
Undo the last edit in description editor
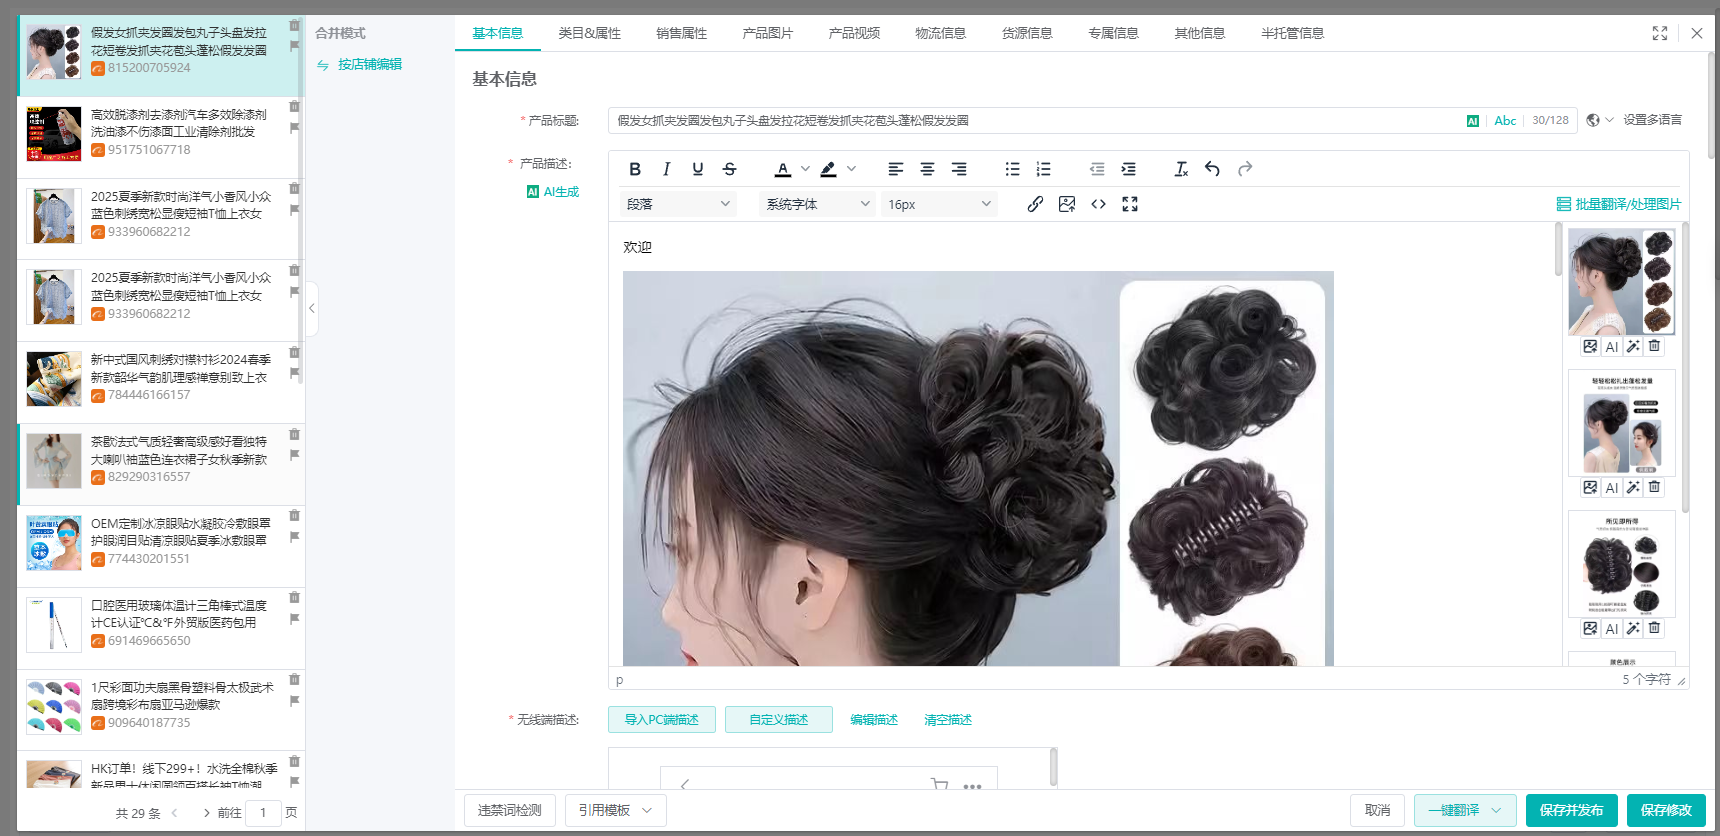1212,169
